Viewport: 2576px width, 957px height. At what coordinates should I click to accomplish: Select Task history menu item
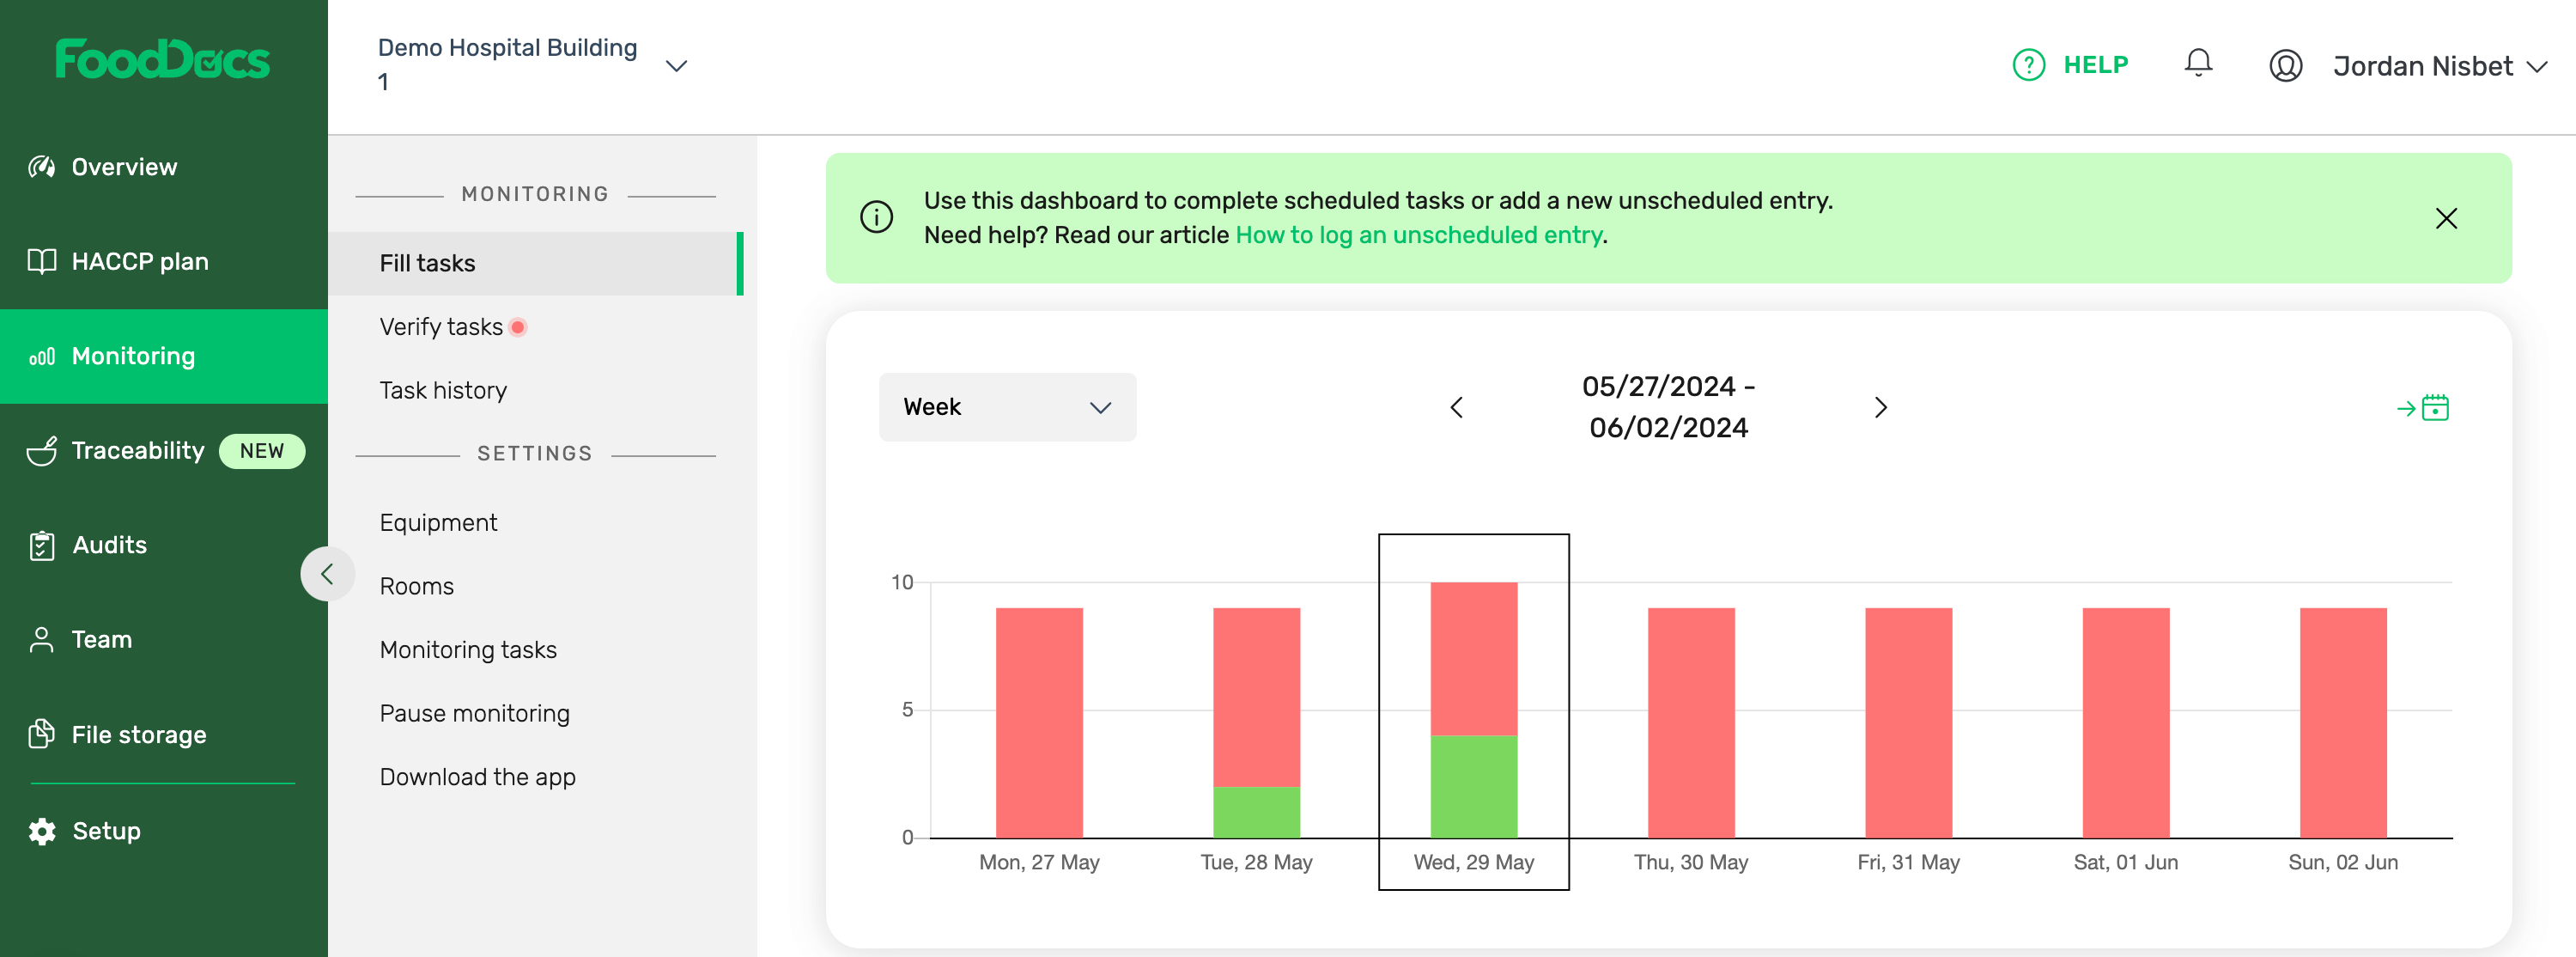click(x=443, y=391)
